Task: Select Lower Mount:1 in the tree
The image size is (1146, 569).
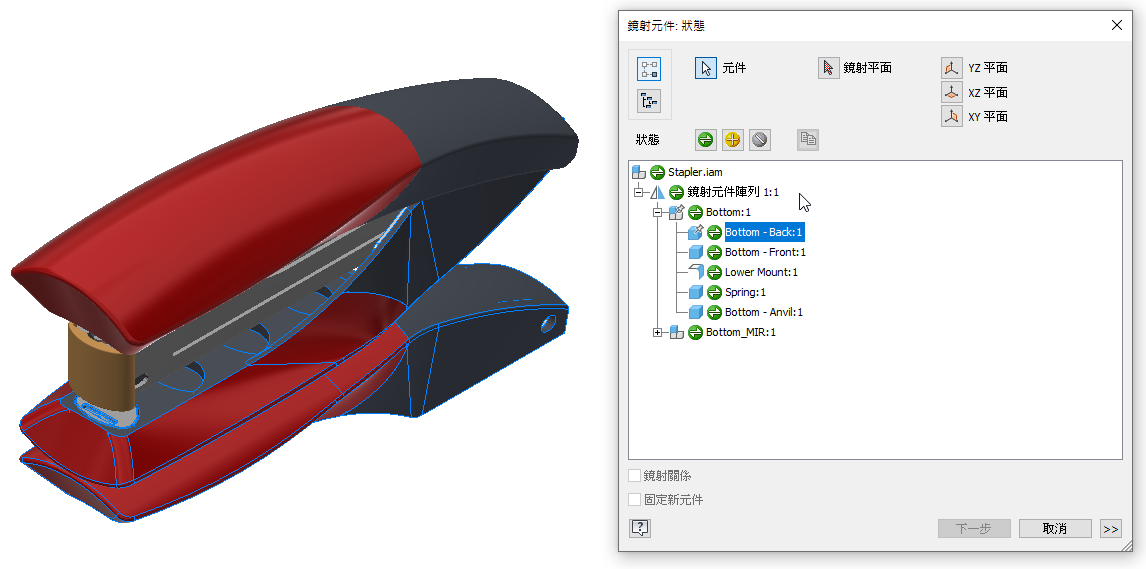Action: click(762, 272)
